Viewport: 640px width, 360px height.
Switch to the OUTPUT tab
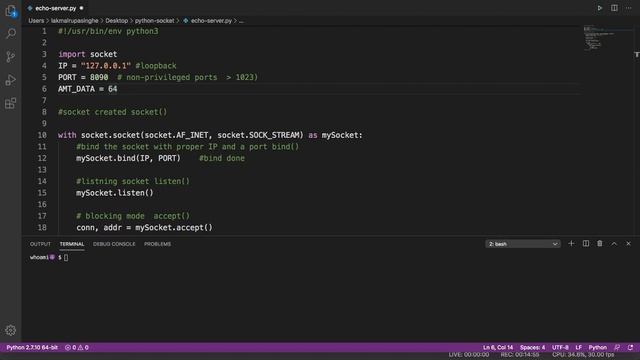pos(40,244)
